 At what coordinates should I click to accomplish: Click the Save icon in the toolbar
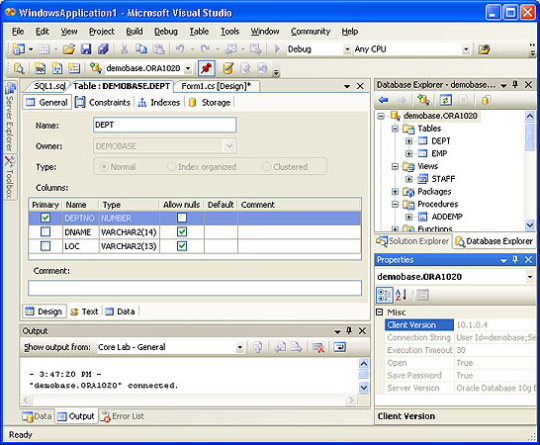(x=86, y=49)
